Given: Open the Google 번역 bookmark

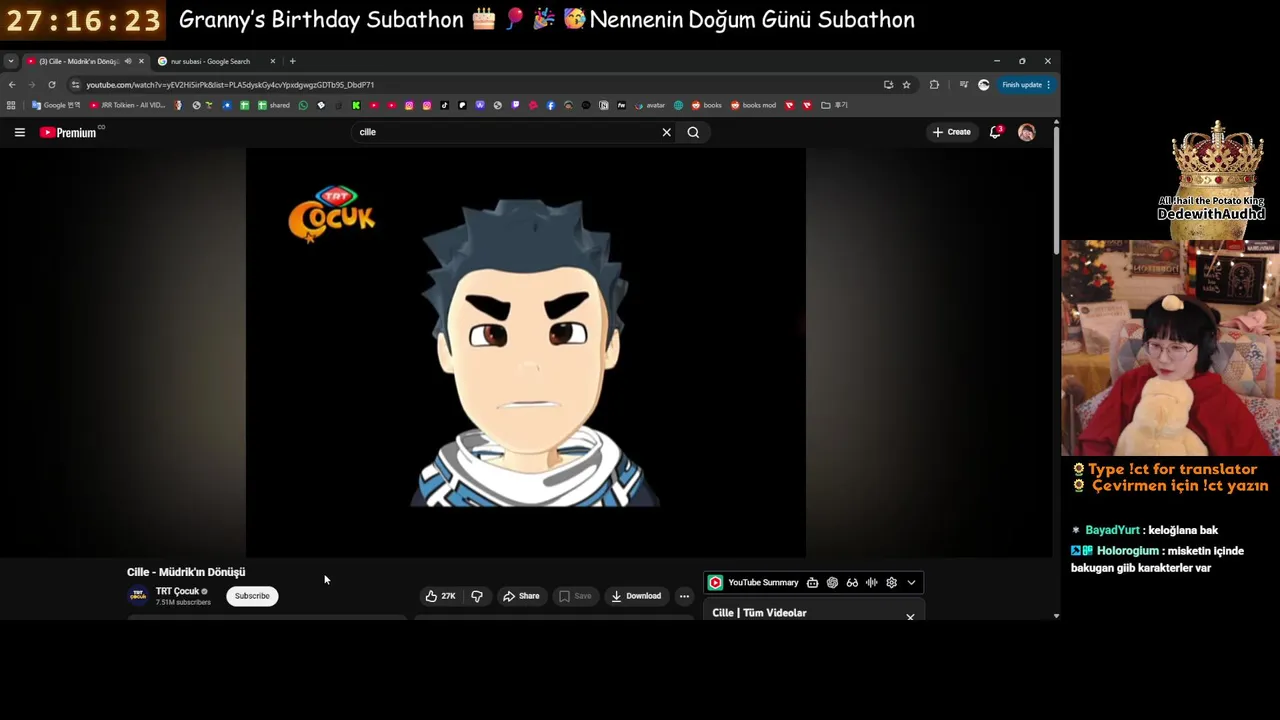Looking at the screenshot, I should click(x=56, y=105).
